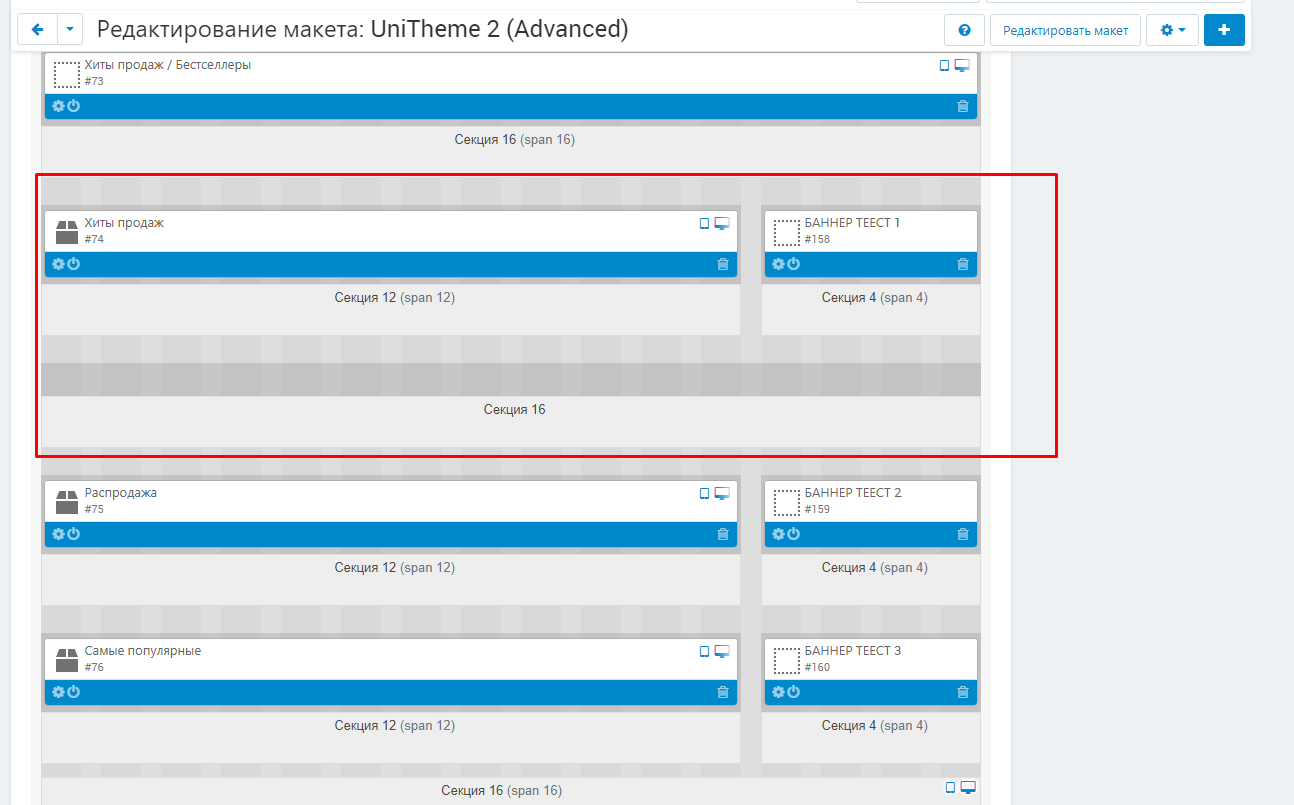
Task: Open settings gear for Распродажа #75
Action: (x=58, y=534)
